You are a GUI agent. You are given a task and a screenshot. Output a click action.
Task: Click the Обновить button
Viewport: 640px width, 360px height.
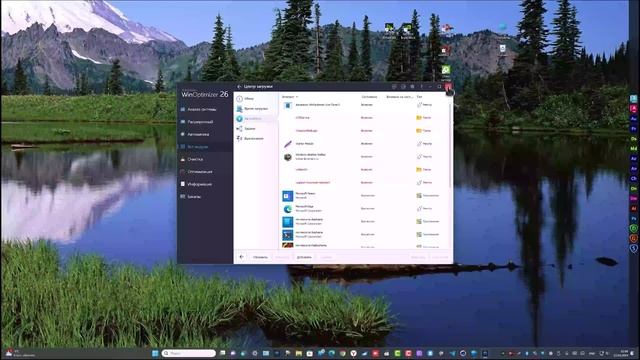coord(260,257)
